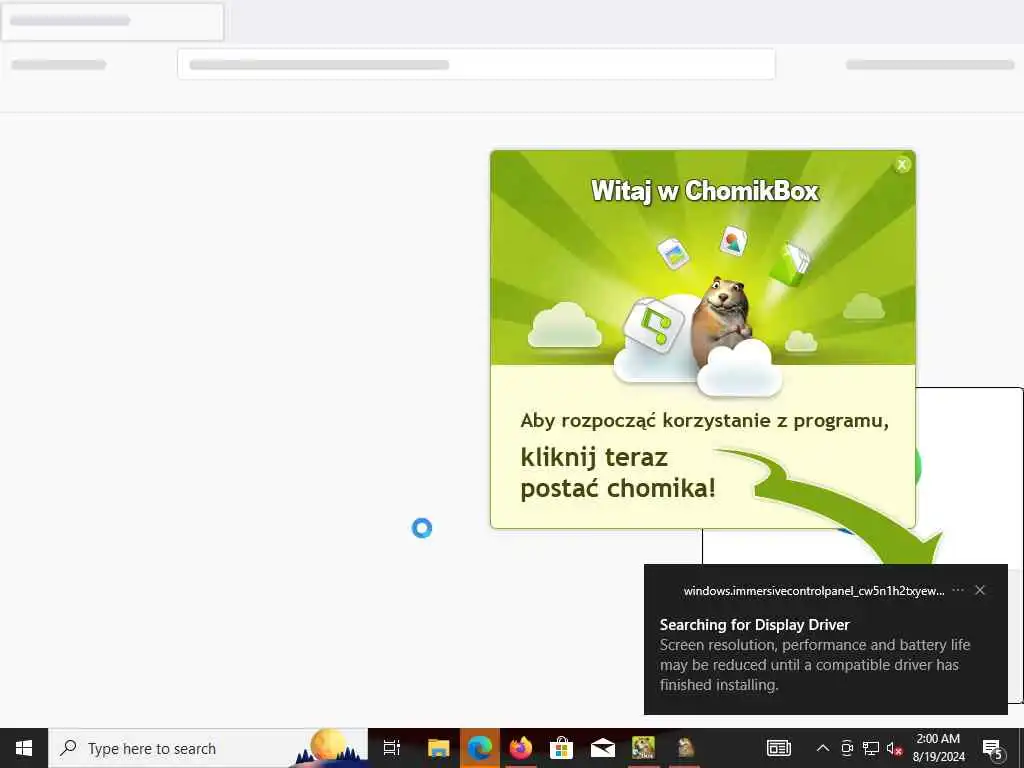Open the Action Center notifications icon
The width and height of the screenshot is (1024, 768).
point(993,748)
